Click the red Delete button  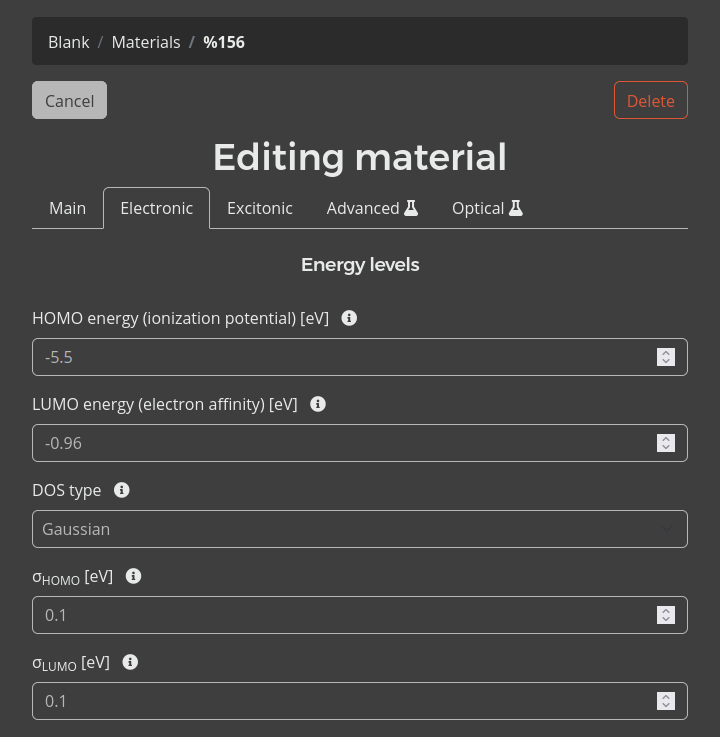(650, 100)
